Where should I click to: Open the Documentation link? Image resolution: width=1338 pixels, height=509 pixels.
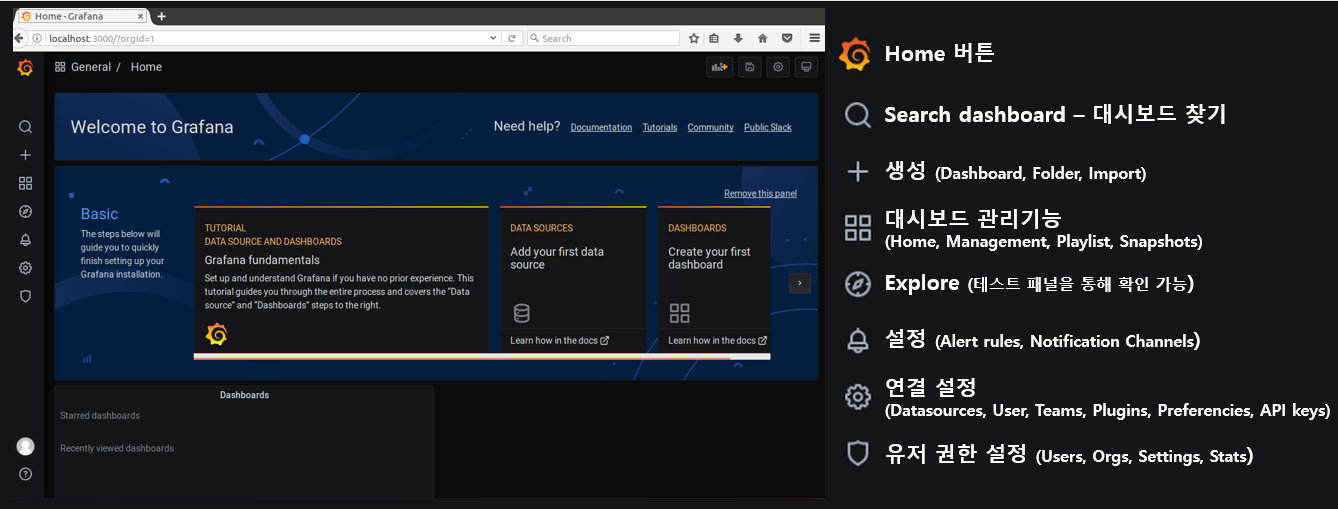coord(601,128)
